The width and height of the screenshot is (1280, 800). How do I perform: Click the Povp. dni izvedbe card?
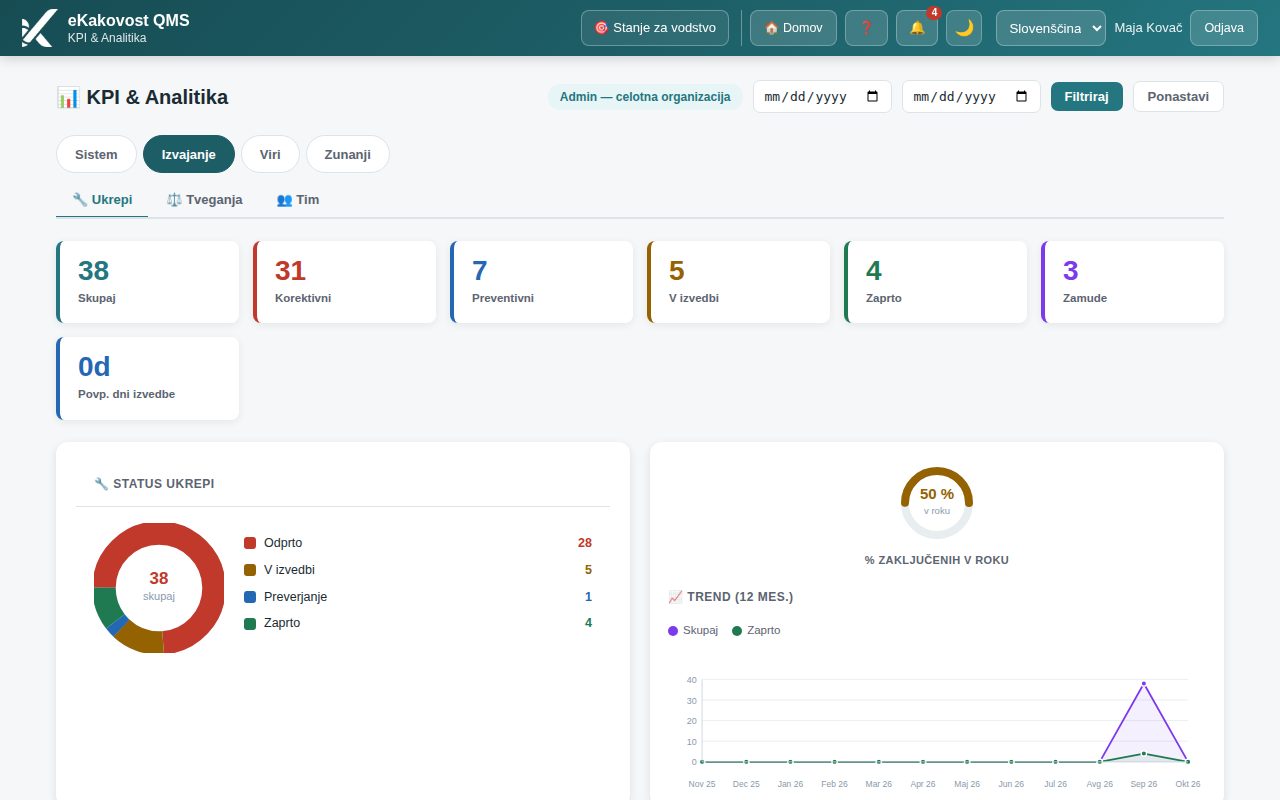pos(148,378)
